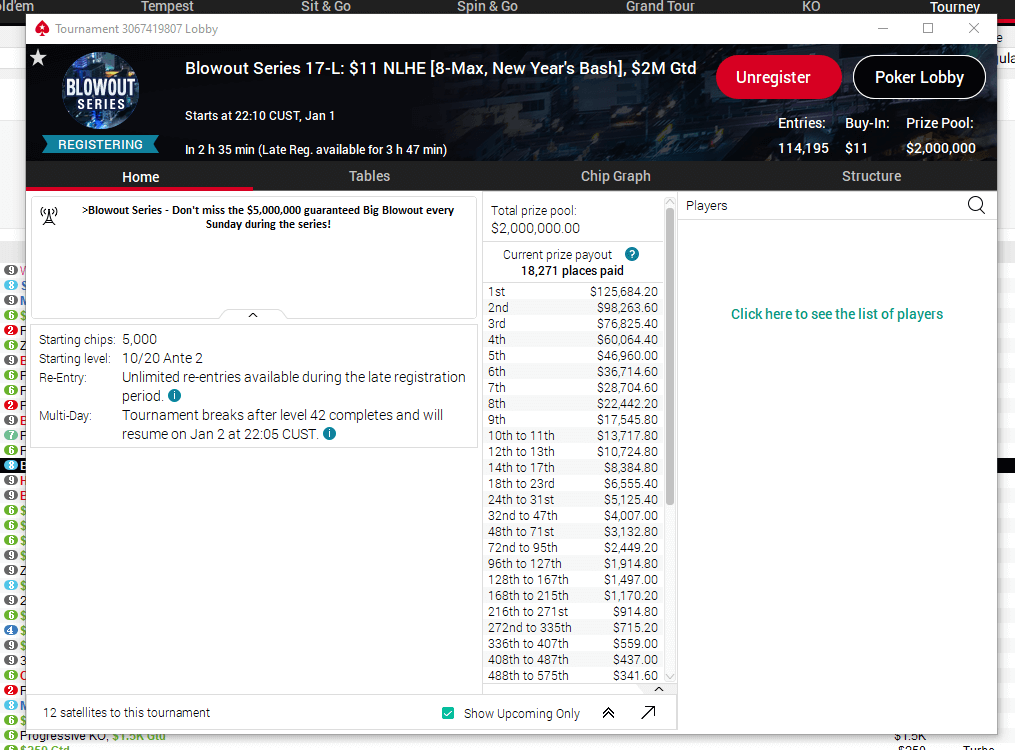
Task: Toggle Show Upcoming Only checkbox
Action: coord(448,713)
